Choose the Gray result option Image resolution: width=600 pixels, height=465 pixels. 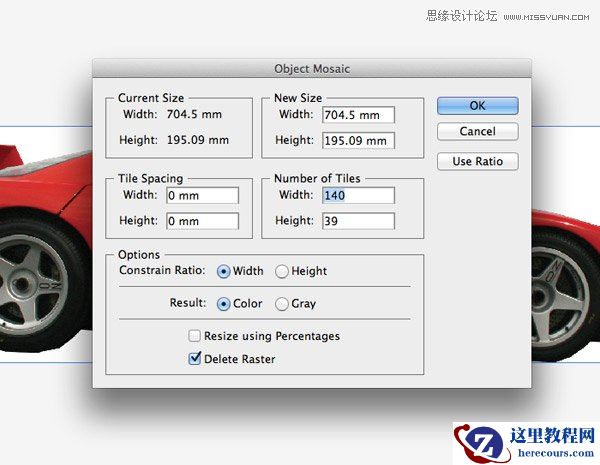point(282,304)
